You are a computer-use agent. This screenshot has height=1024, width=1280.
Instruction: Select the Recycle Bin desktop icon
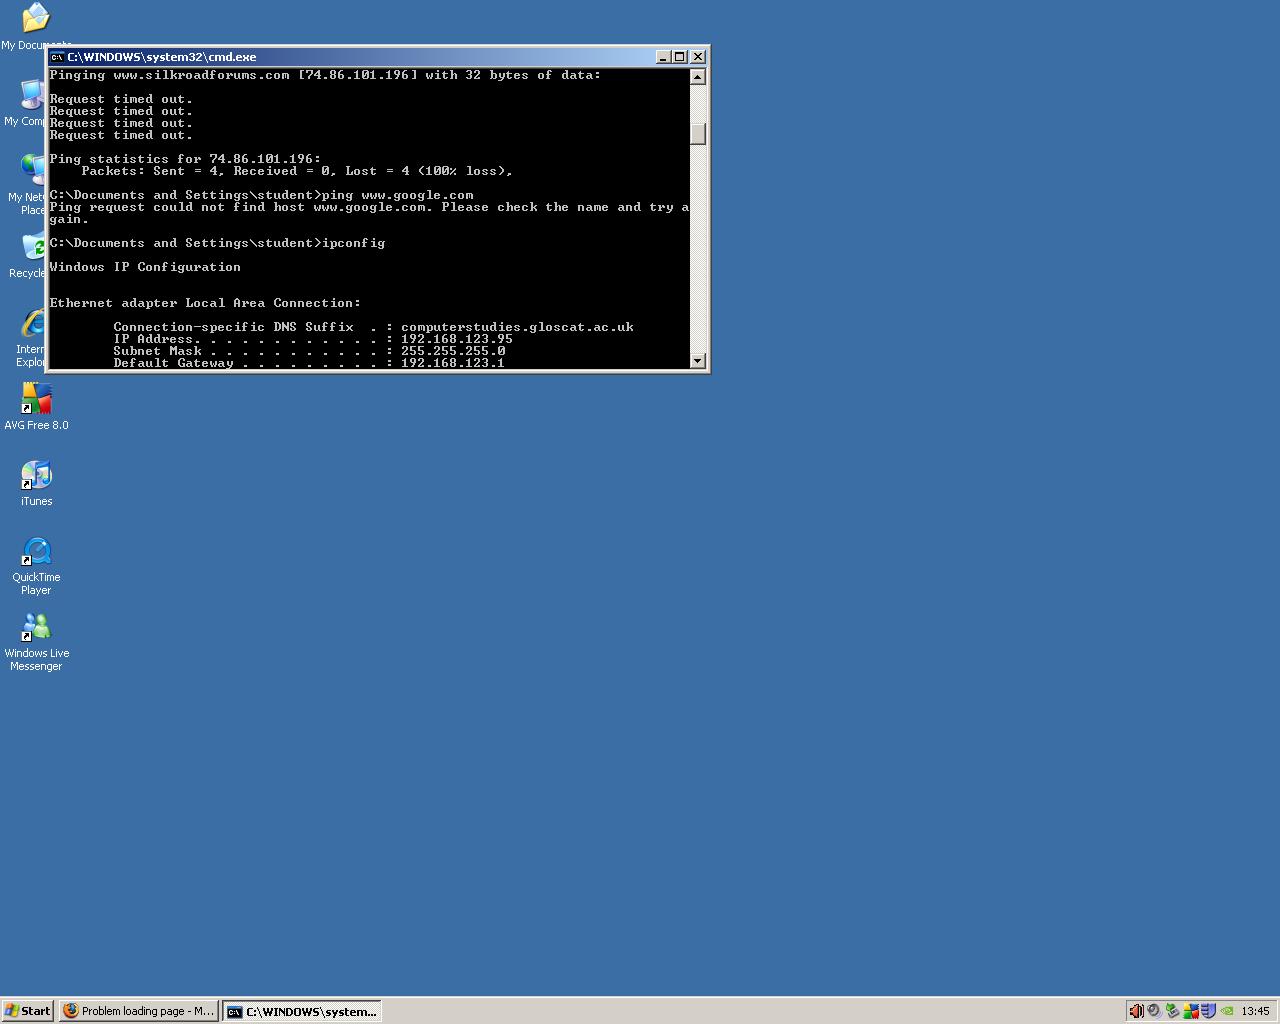(x=30, y=255)
